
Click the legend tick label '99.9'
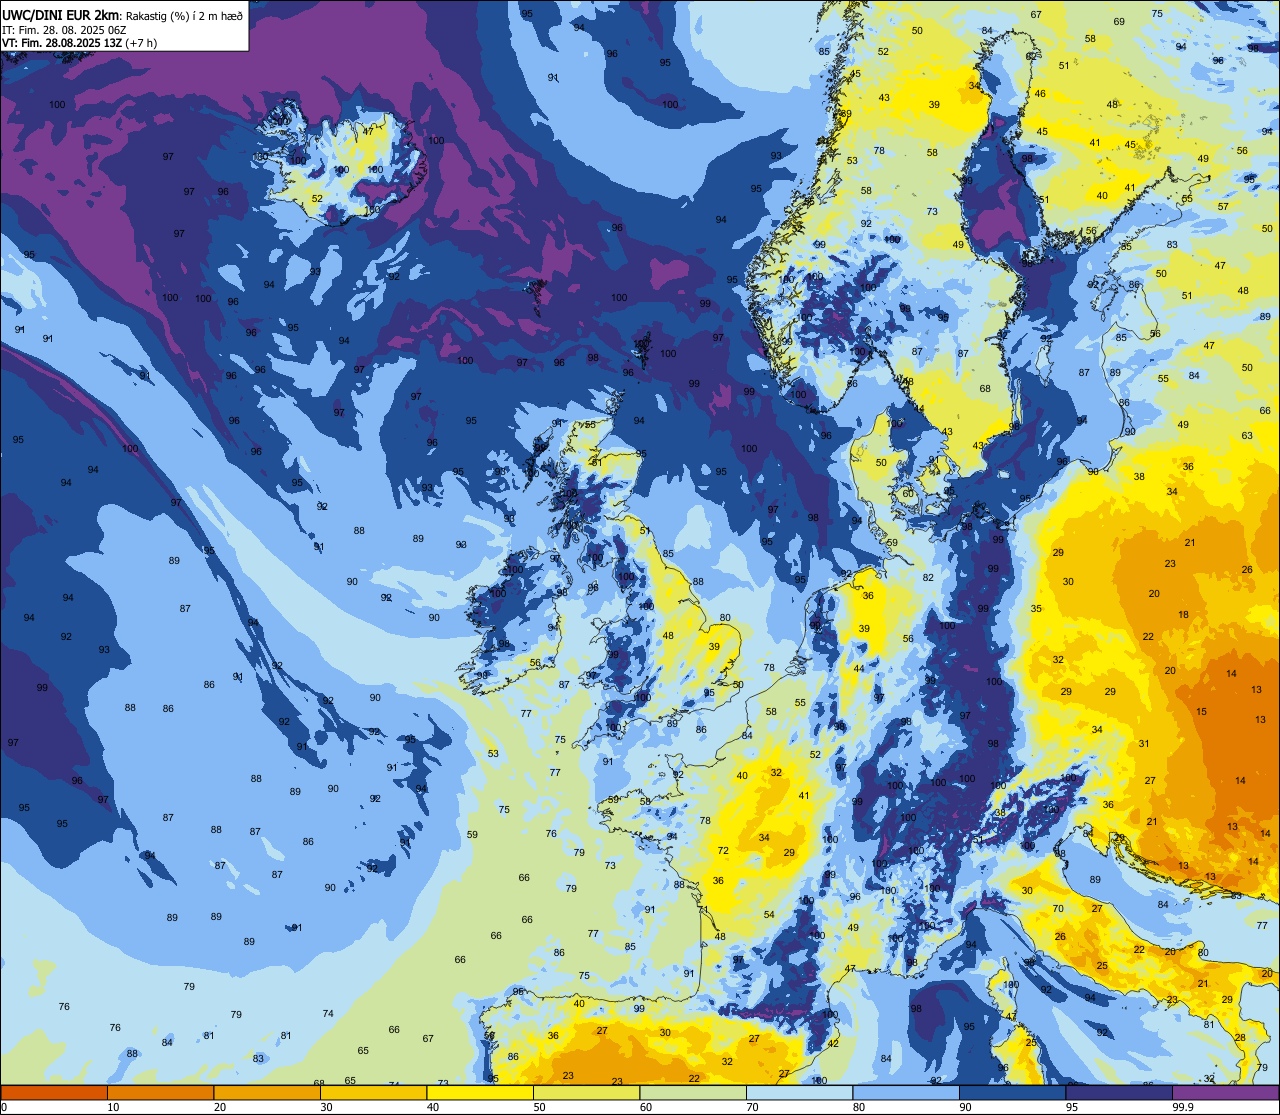[x=1181, y=1107]
